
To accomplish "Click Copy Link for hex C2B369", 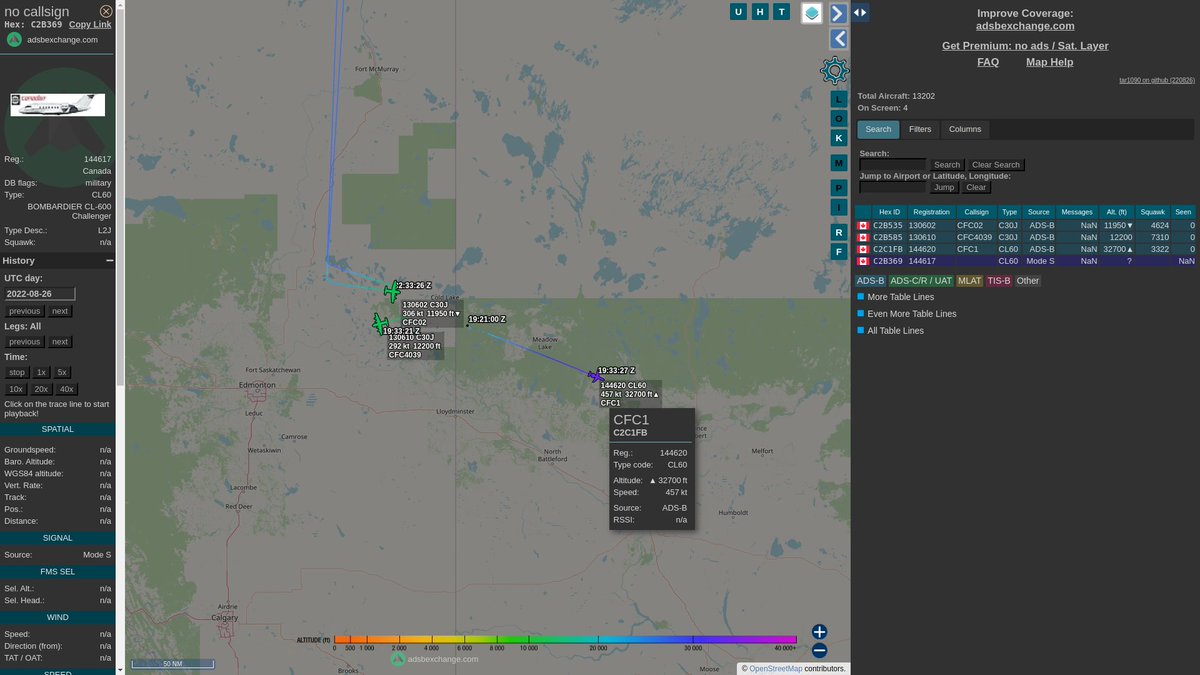I will (x=90, y=24).
